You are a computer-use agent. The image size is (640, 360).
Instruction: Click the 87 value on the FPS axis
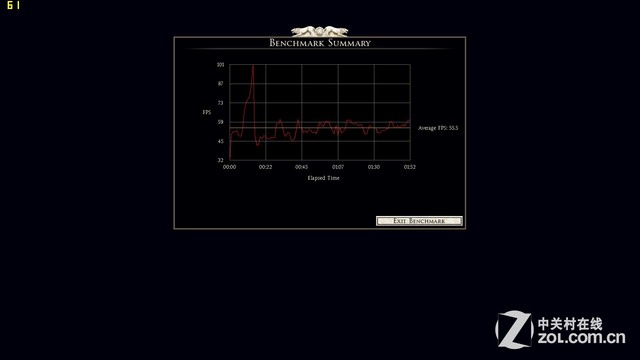coord(220,84)
